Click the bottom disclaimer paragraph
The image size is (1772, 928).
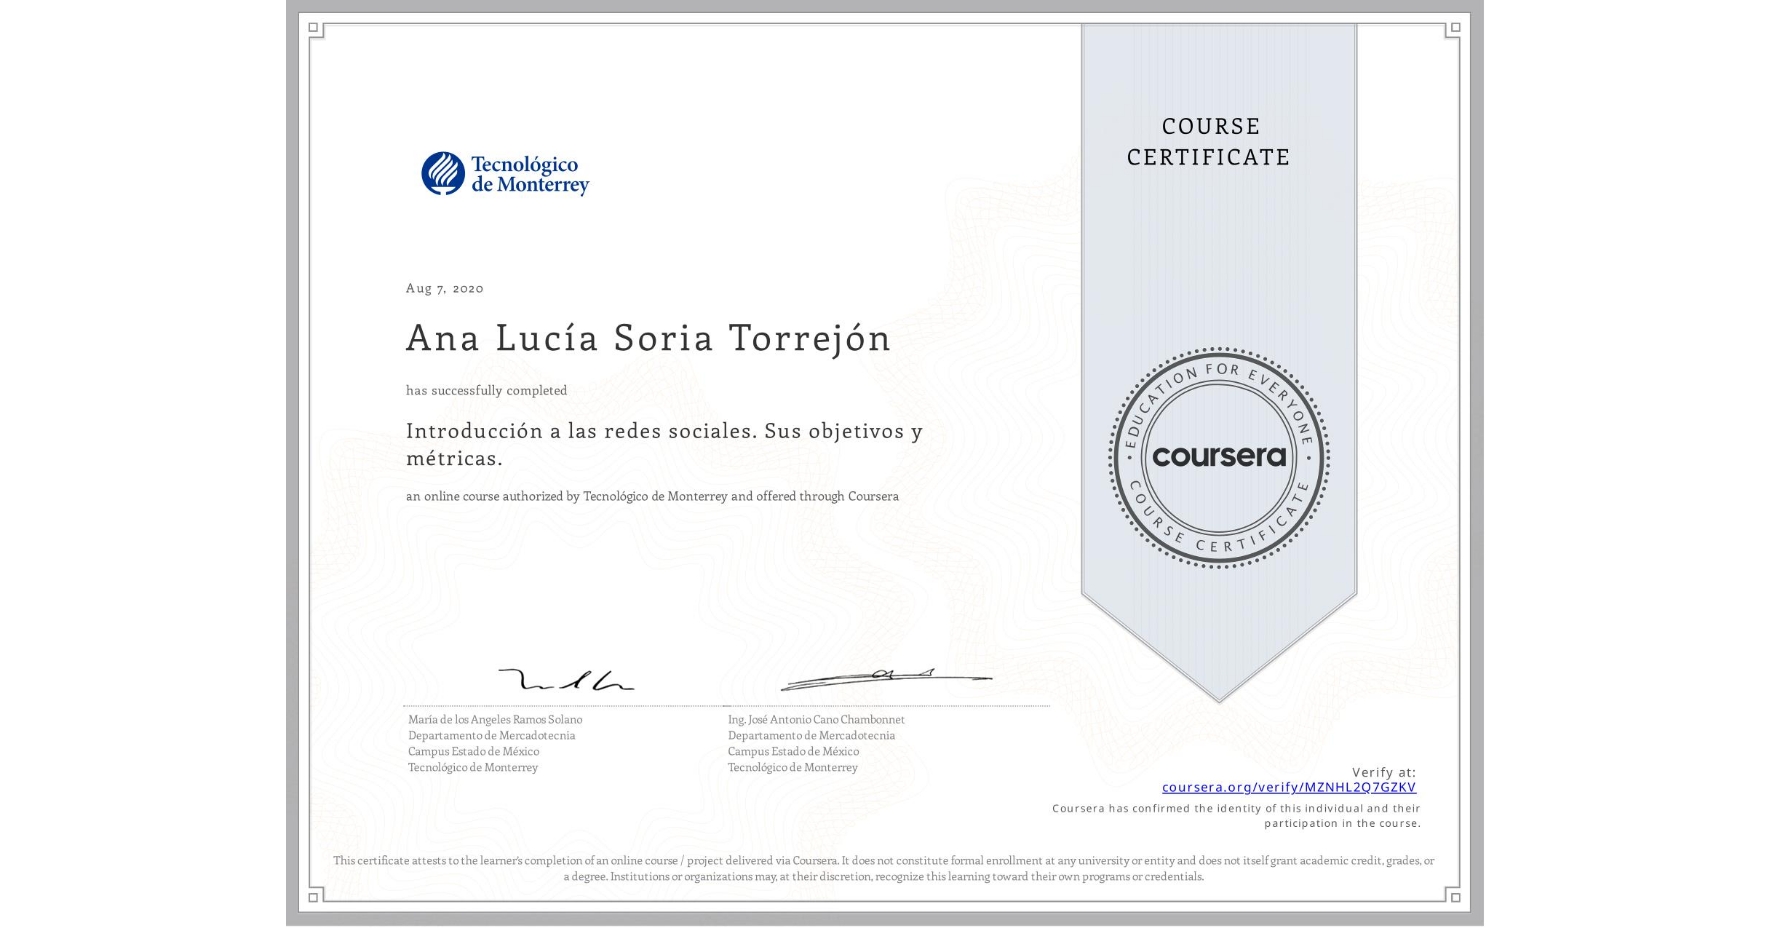coord(884,866)
